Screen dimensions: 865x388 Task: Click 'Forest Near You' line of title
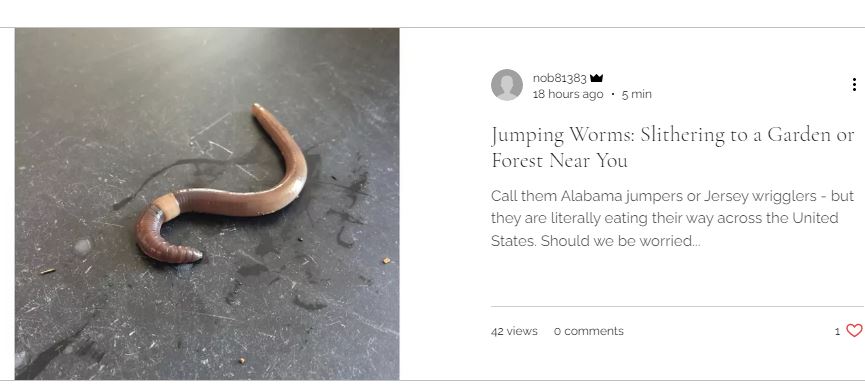coord(559,161)
